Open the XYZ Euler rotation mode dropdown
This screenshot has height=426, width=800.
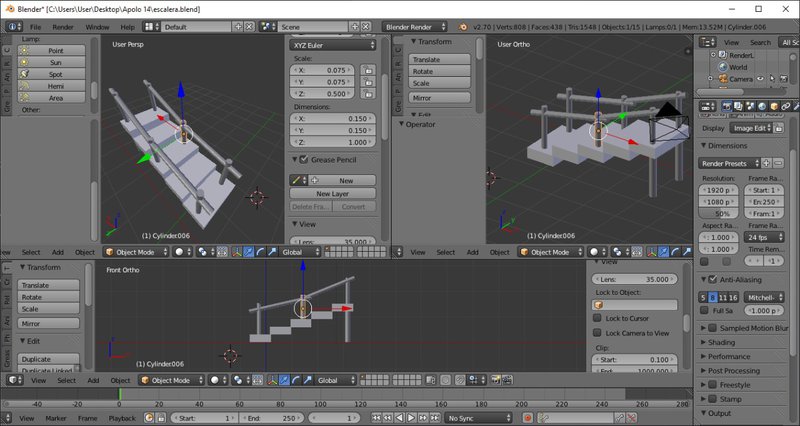333,45
